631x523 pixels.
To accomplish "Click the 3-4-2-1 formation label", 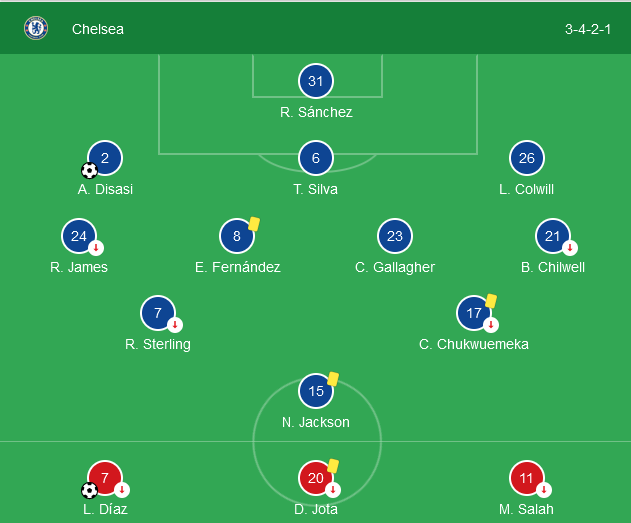I will point(588,29).
